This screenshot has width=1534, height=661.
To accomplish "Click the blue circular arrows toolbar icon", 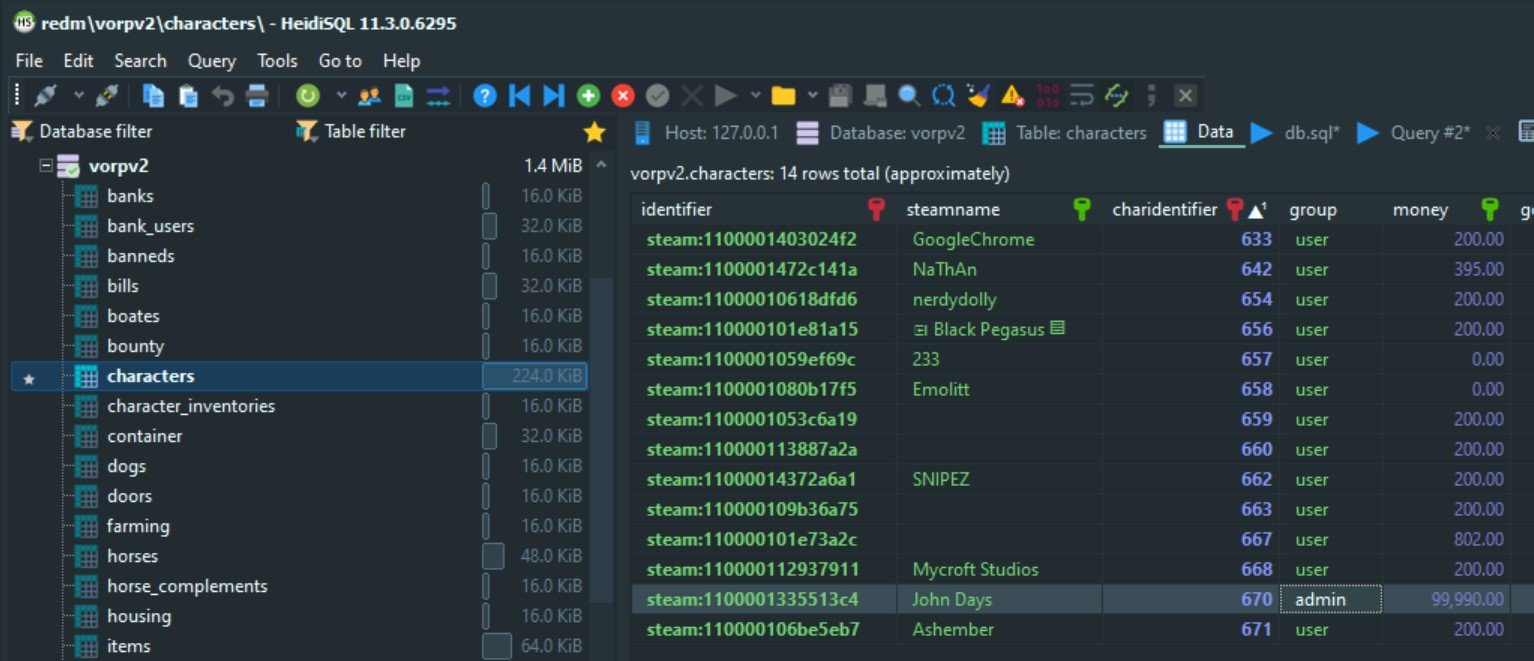I will (x=943, y=96).
